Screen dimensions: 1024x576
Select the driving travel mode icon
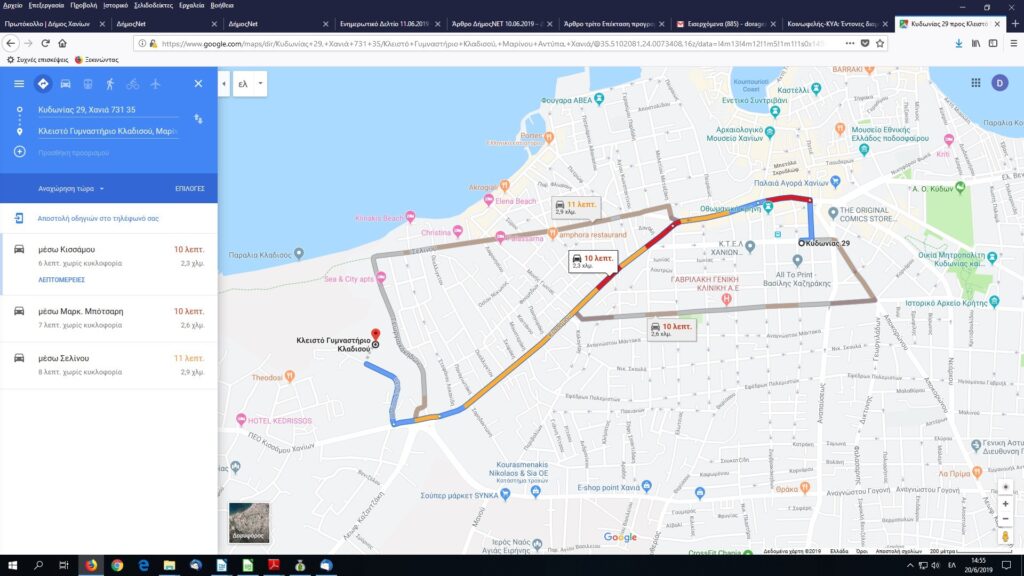click(65, 83)
